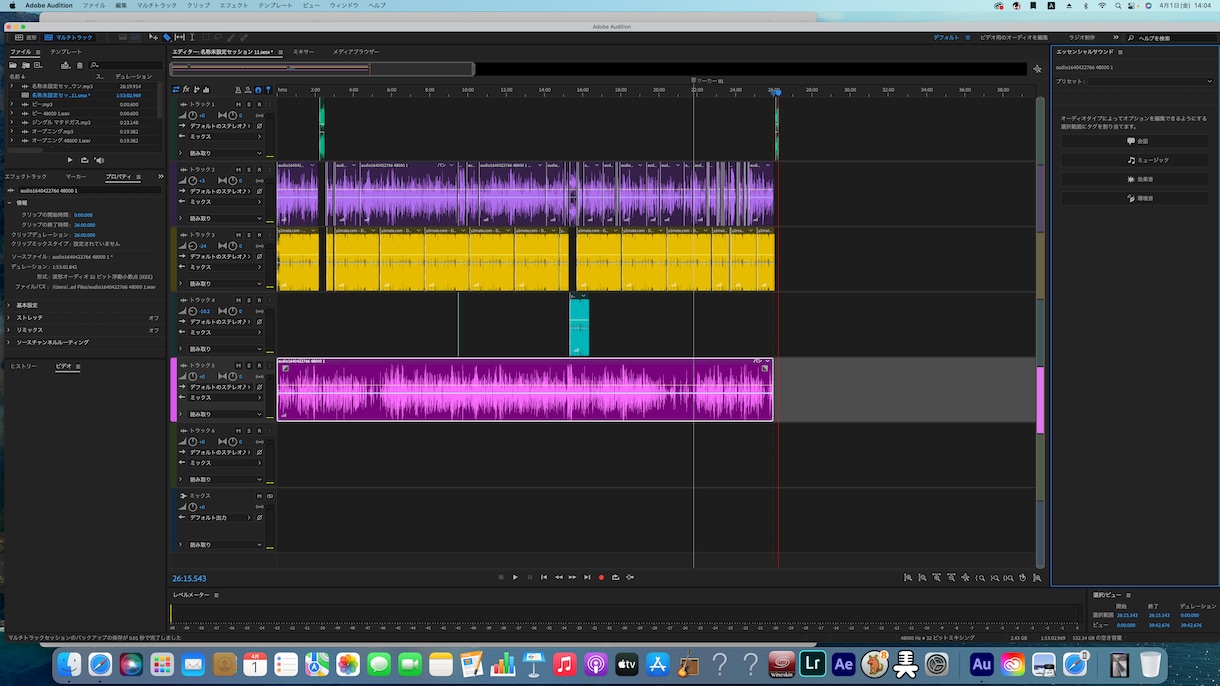This screenshot has width=1220, height=686.
Task: Open トラック 1 読み取り automation mode dropdown
Action: (x=226, y=153)
